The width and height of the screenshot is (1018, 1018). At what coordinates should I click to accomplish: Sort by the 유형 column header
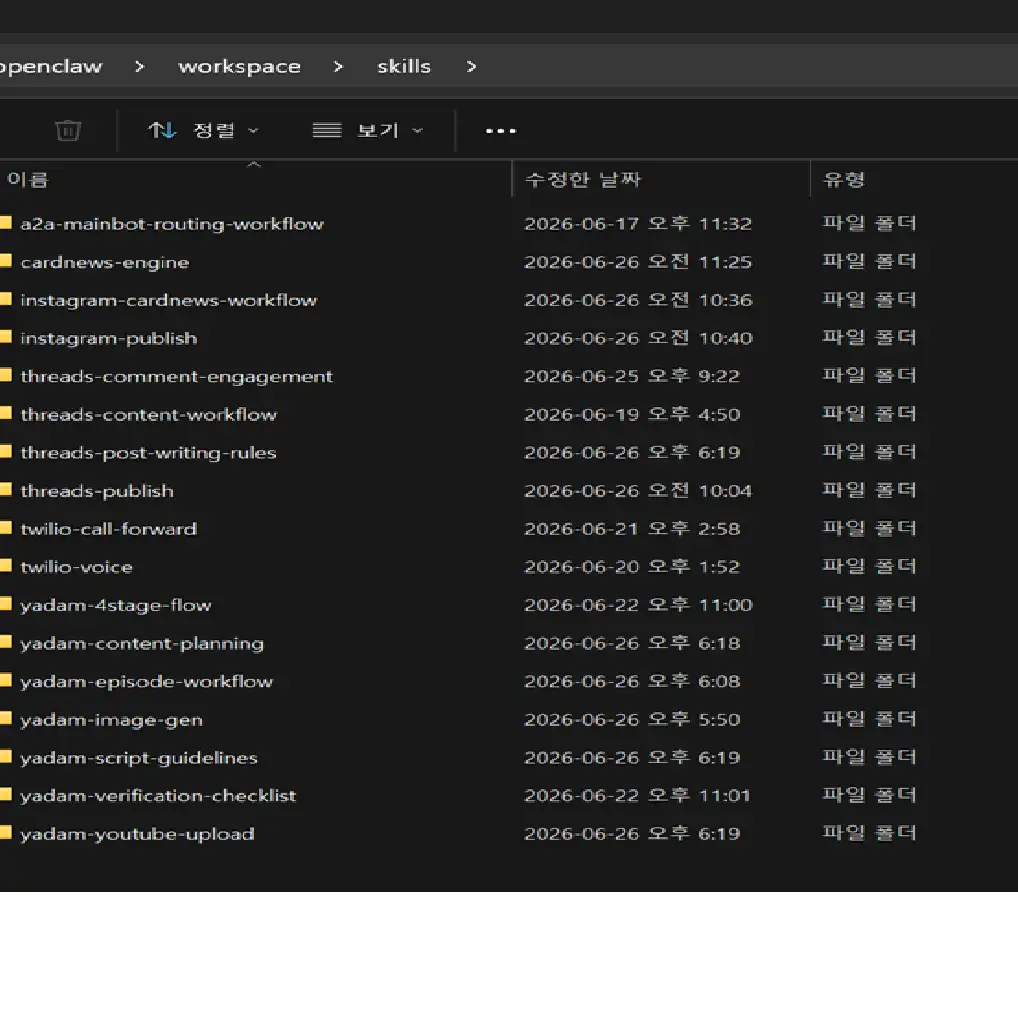pyautogui.click(x=844, y=179)
